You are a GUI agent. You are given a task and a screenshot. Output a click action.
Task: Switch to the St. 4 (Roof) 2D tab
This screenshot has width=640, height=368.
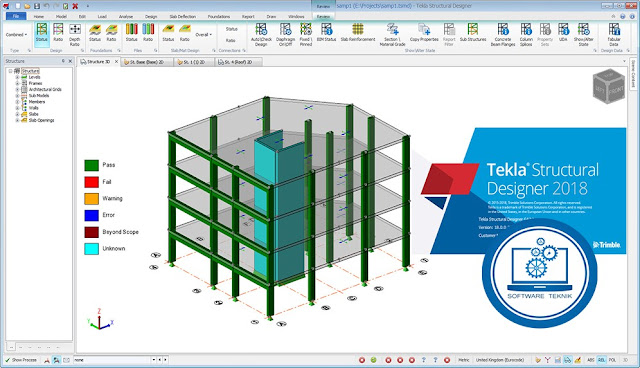coord(238,62)
